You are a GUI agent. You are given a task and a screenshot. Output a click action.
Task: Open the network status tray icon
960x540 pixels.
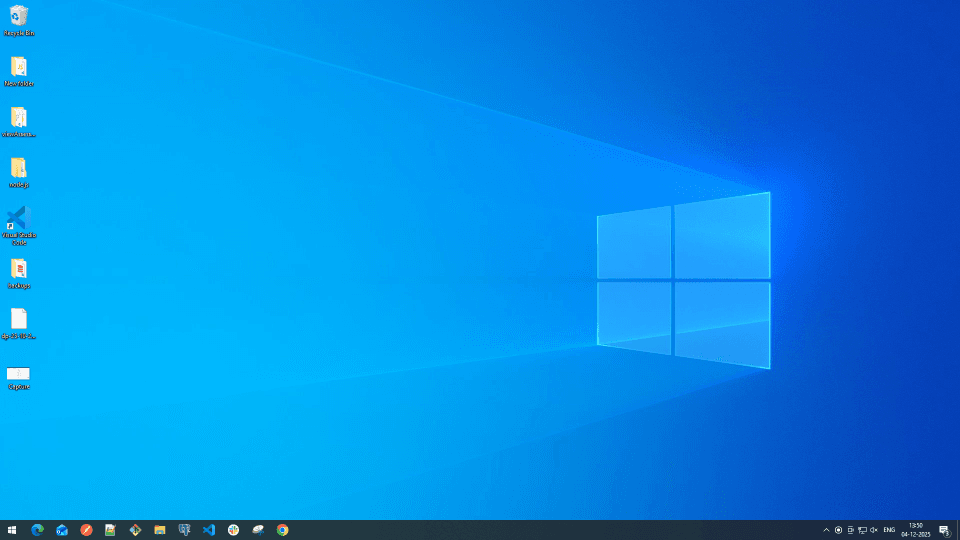tap(862, 530)
